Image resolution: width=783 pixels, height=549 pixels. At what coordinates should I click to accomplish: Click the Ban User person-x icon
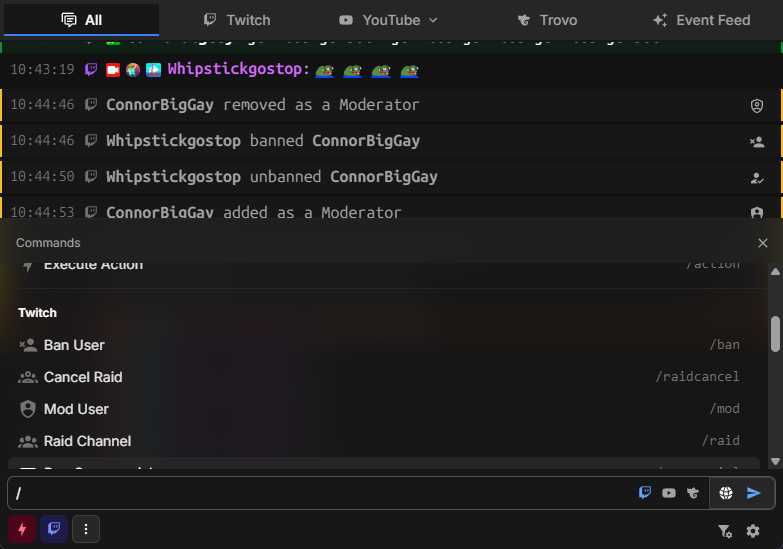coord(28,345)
